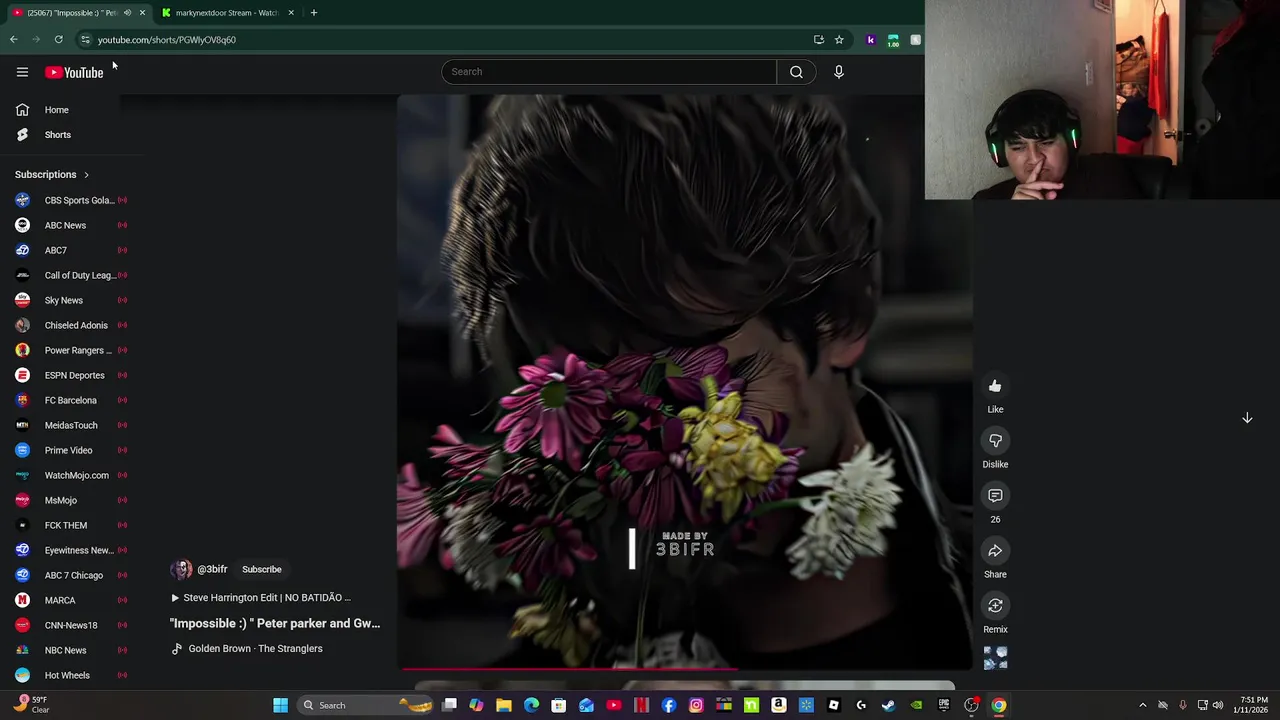1280x720 pixels.
Task: Open ESPN Deportes channel
Action: click(70, 375)
